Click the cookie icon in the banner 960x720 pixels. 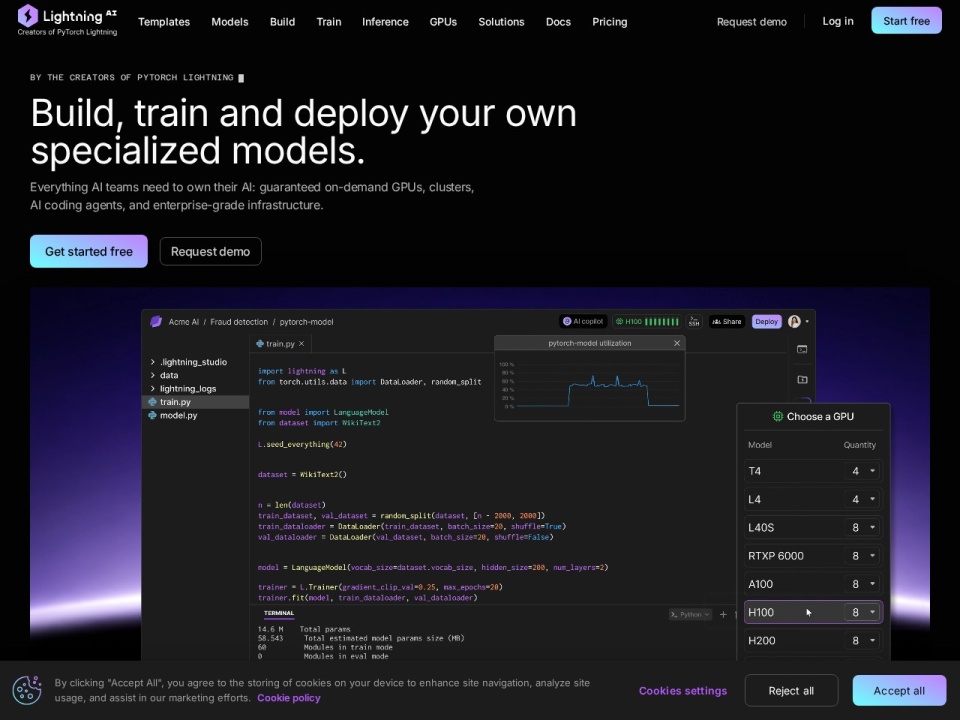pyautogui.click(x=27, y=690)
